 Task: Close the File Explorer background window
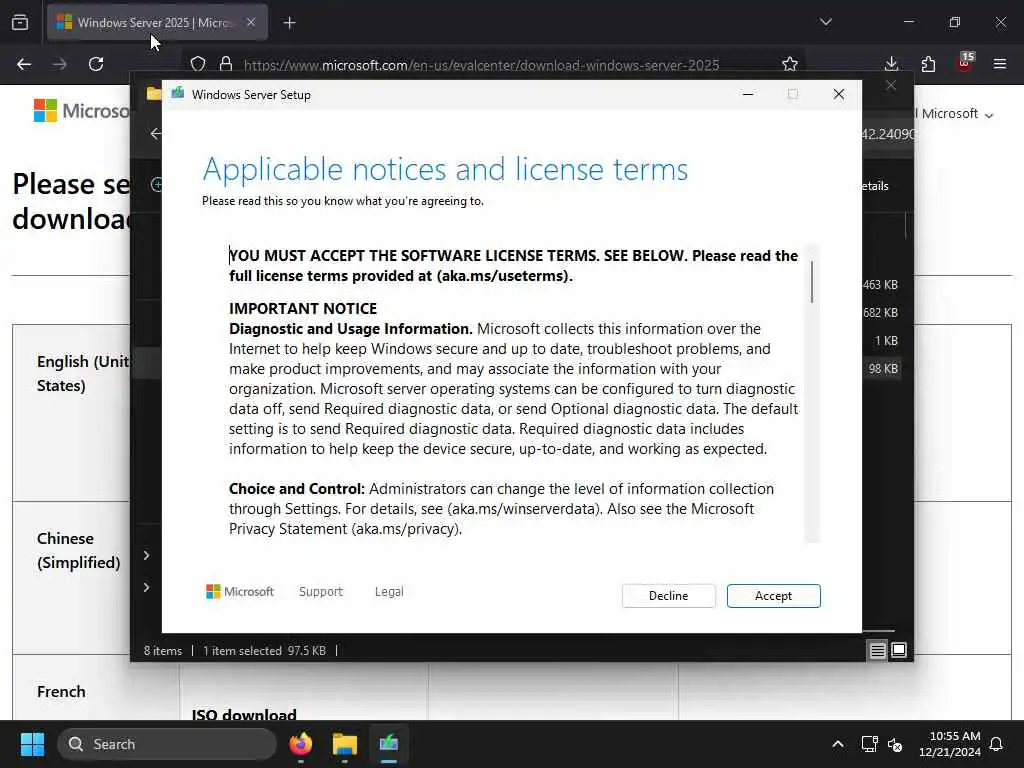891,86
